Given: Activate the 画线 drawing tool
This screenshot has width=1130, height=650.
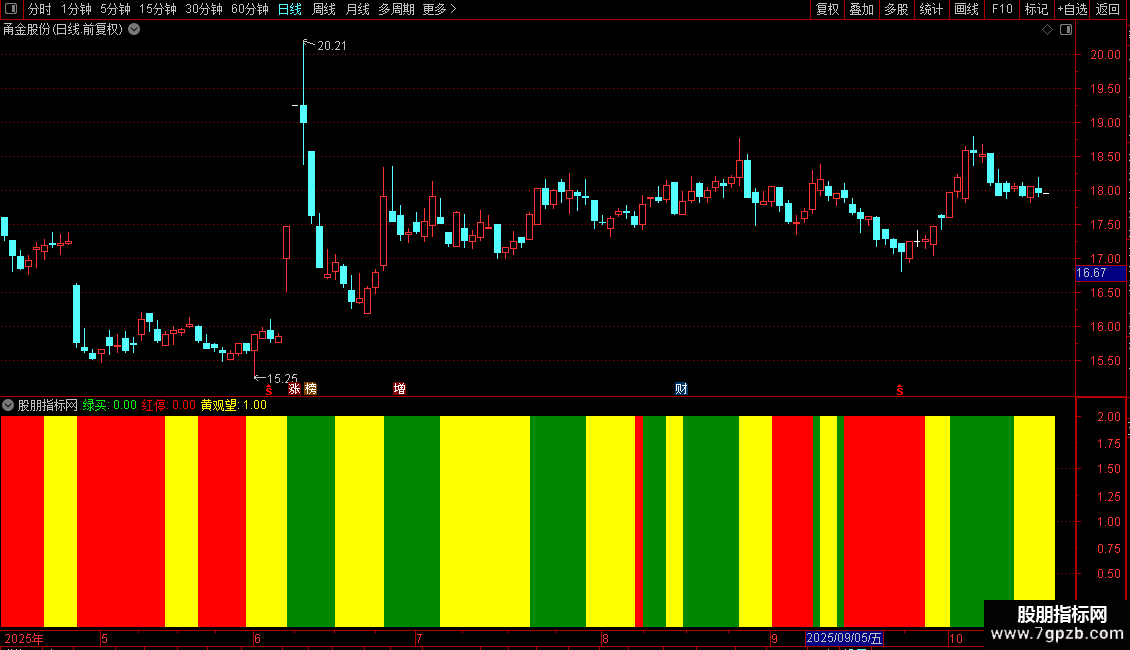Looking at the screenshot, I should pyautogui.click(x=966, y=9).
